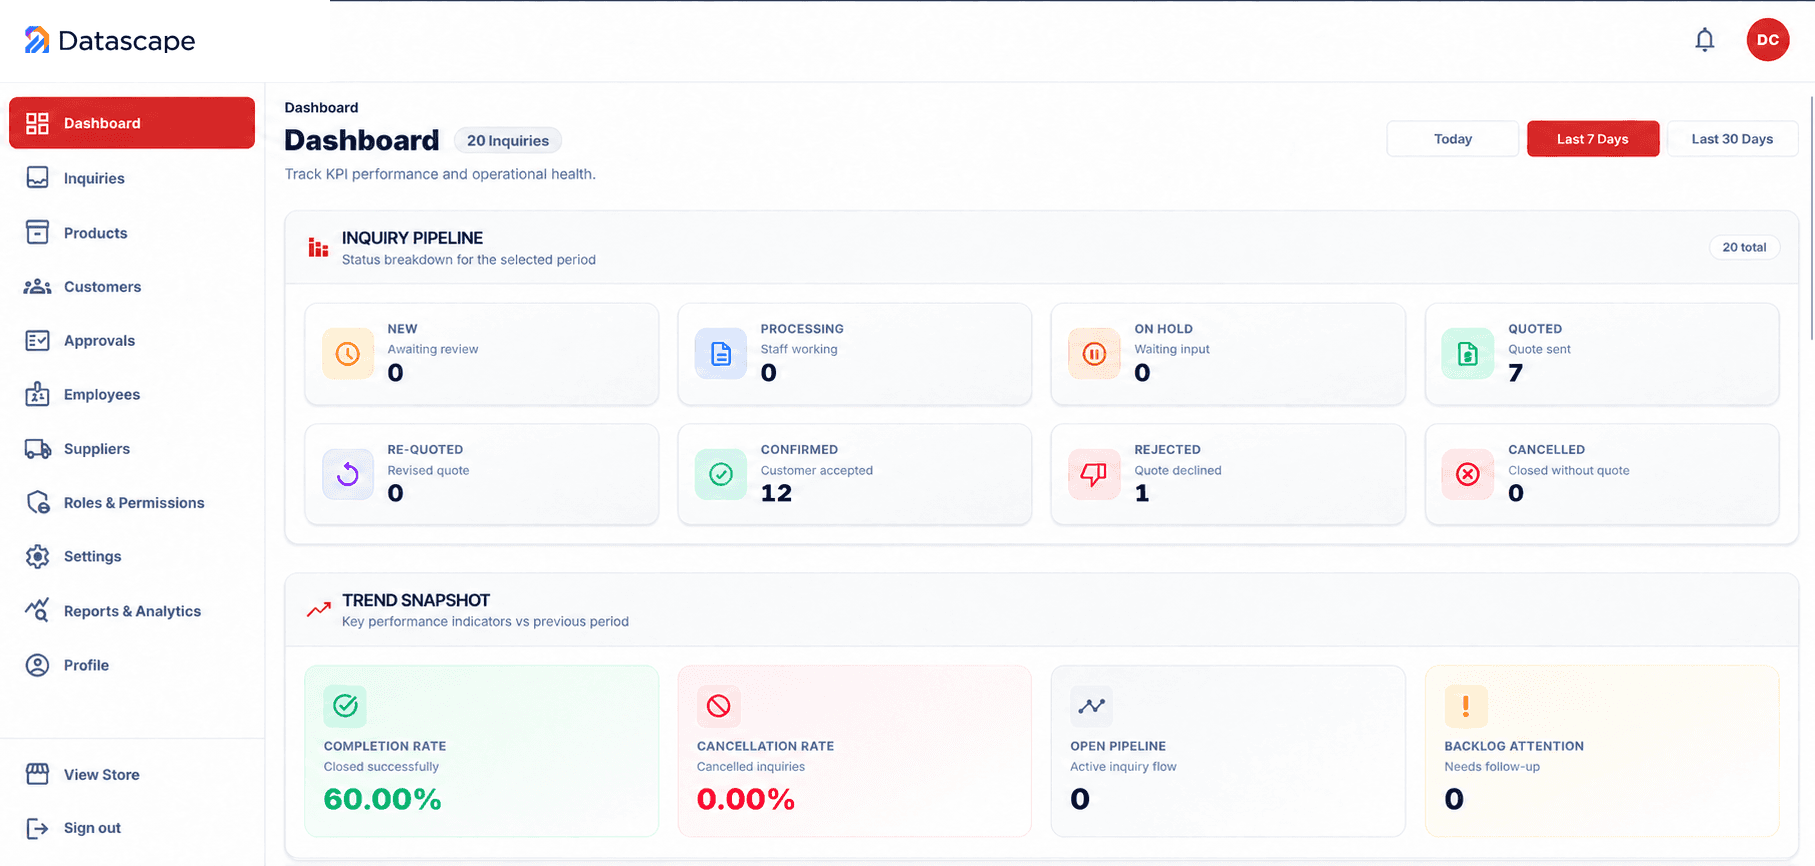Click the Completion Rate check icon

click(345, 706)
